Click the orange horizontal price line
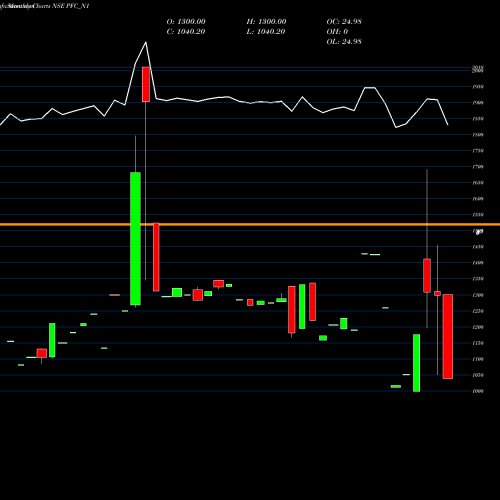 point(250,225)
